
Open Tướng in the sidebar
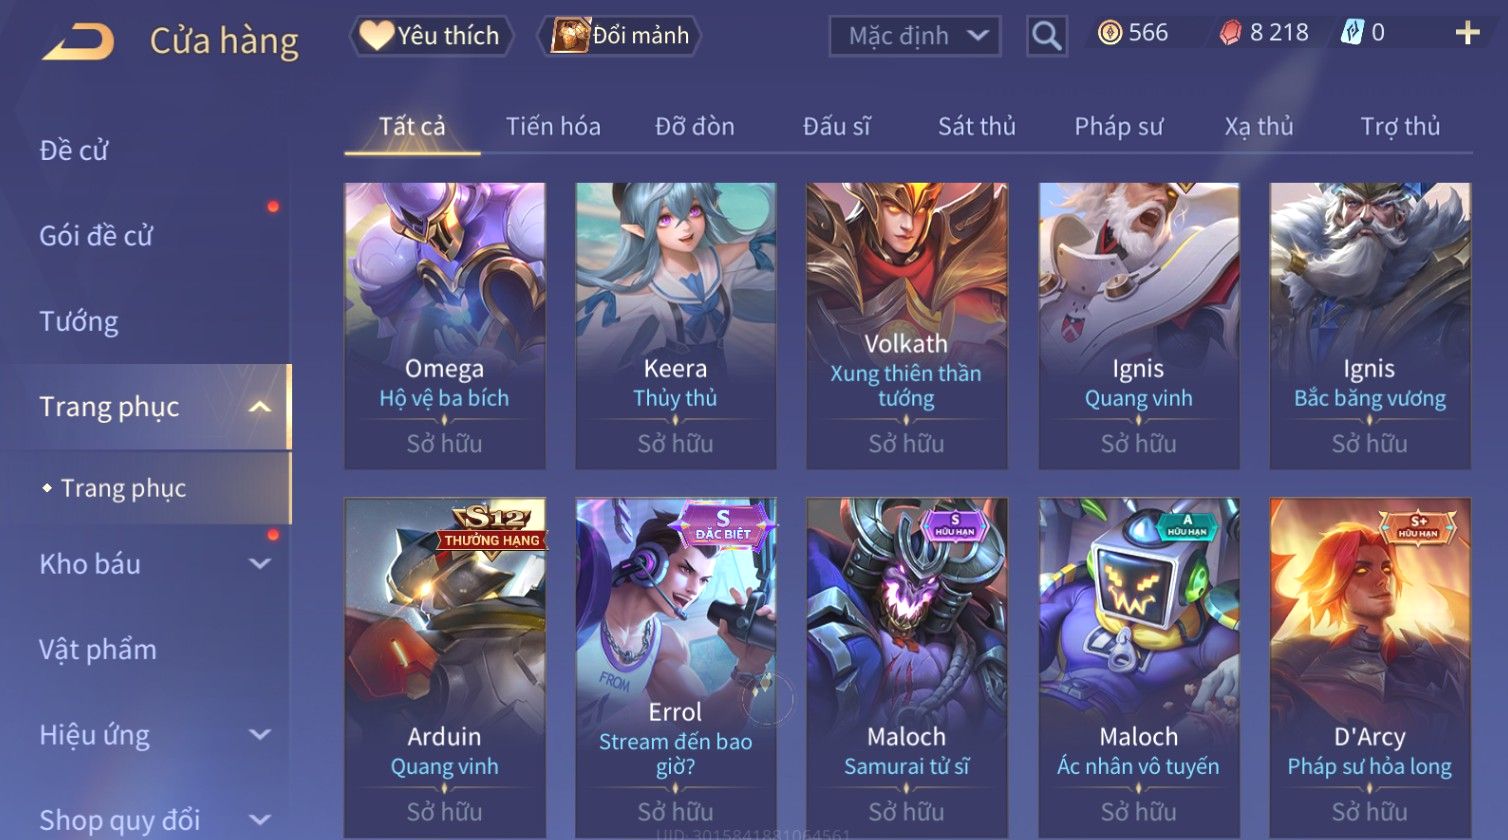[x=79, y=322]
